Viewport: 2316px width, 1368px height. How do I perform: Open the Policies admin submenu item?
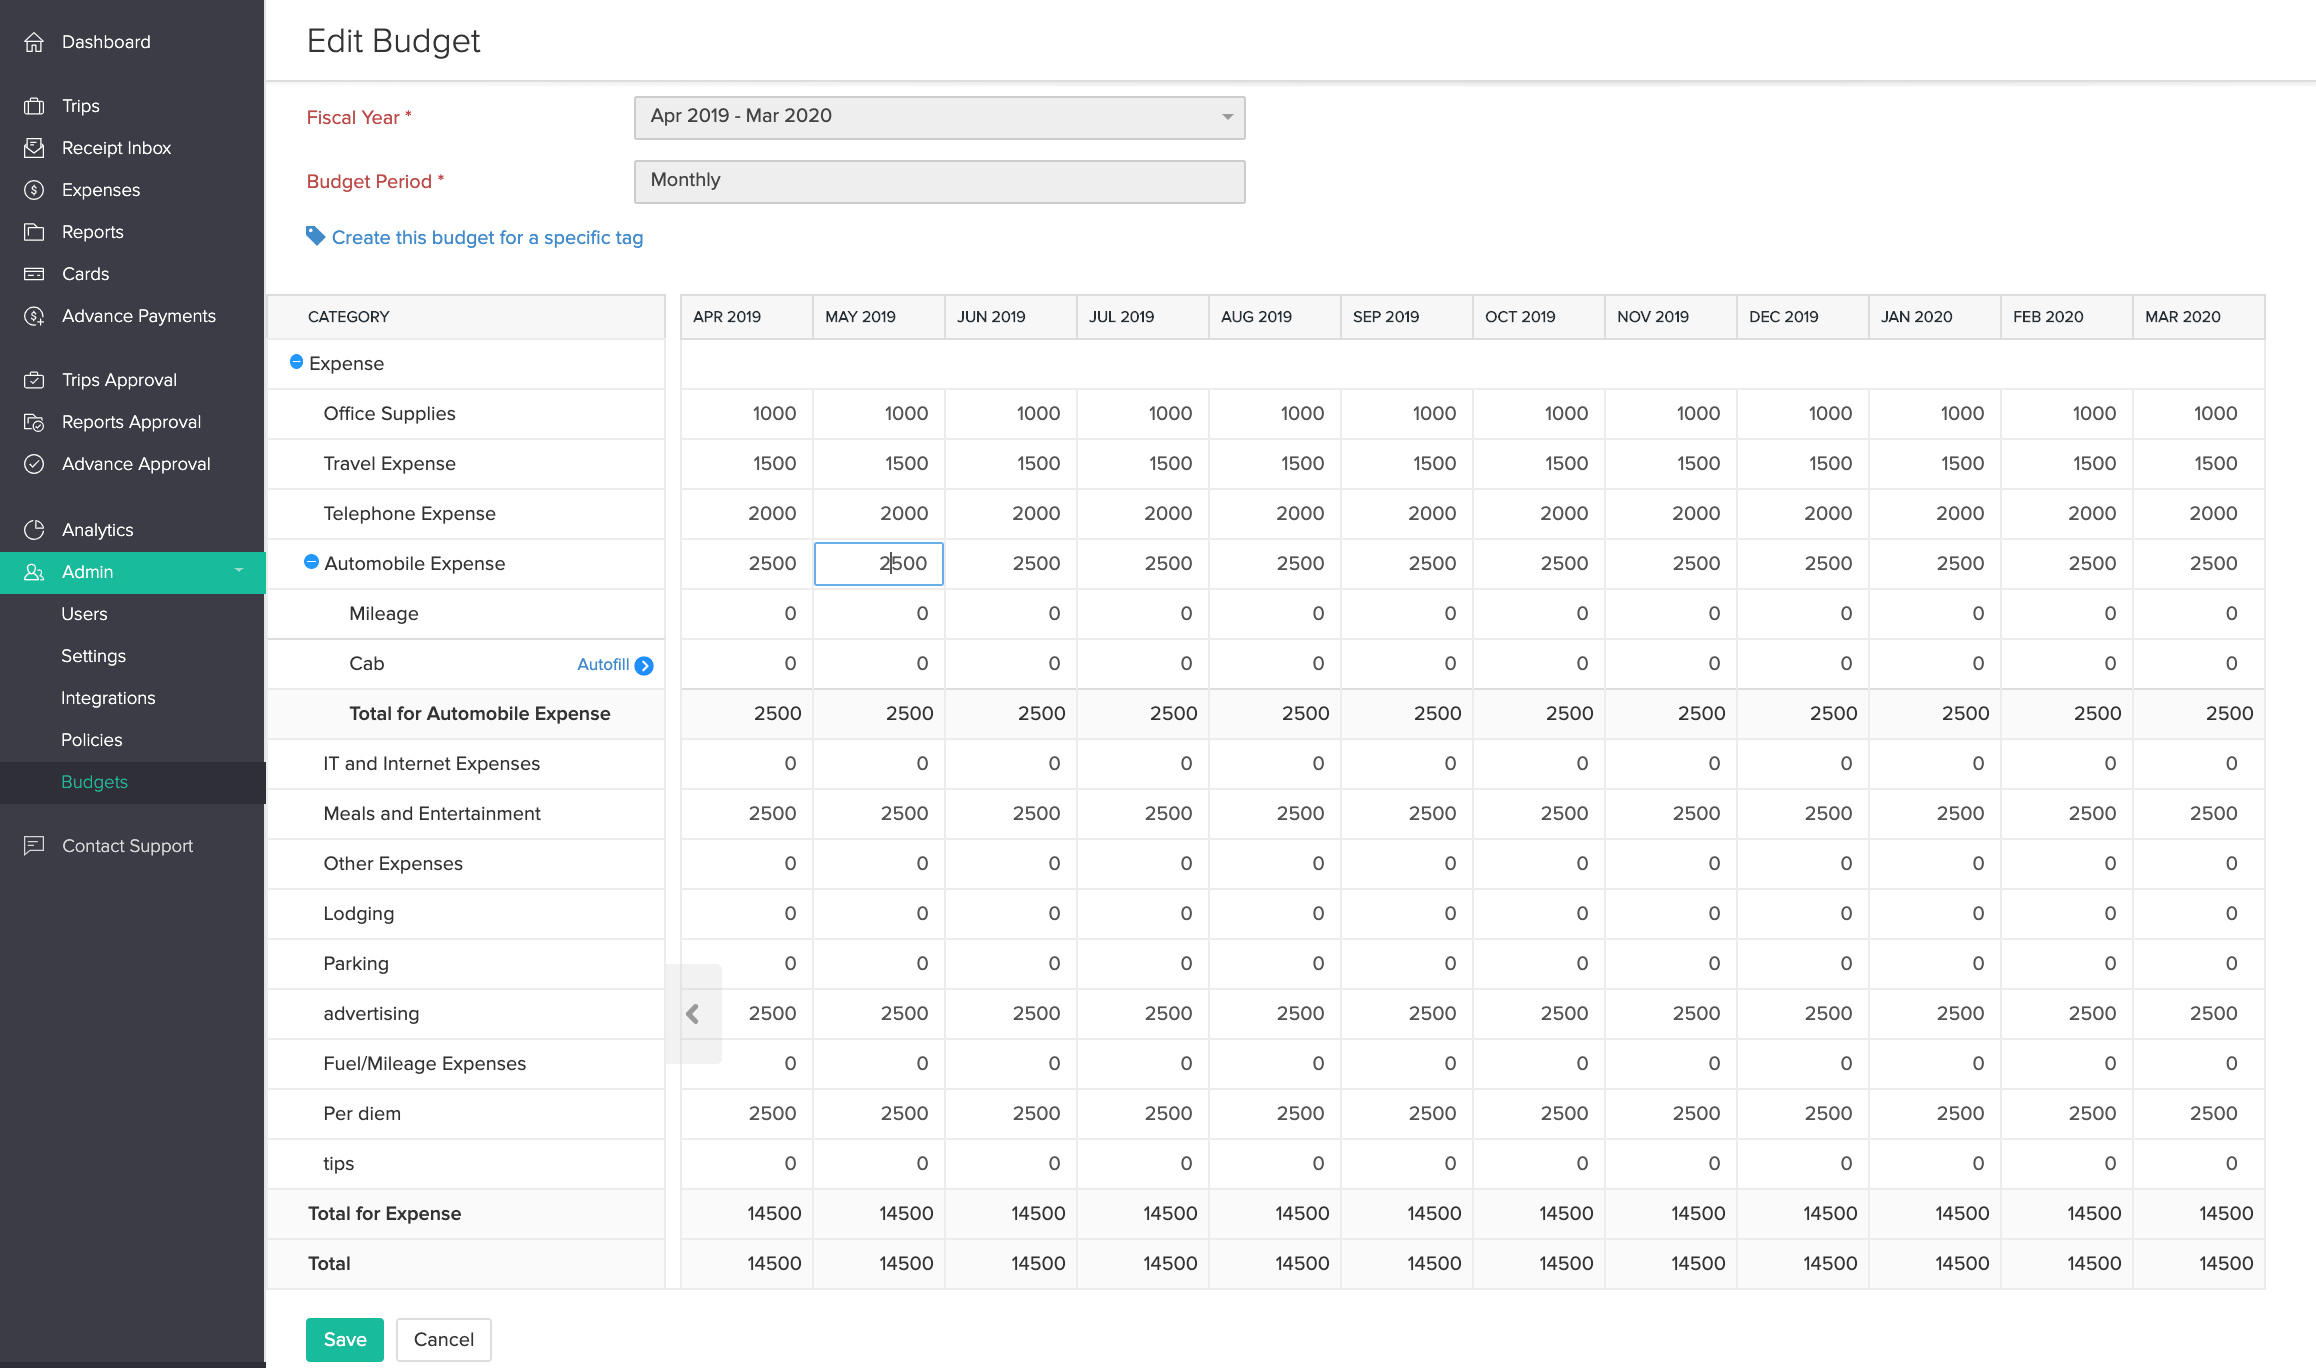[91, 740]
